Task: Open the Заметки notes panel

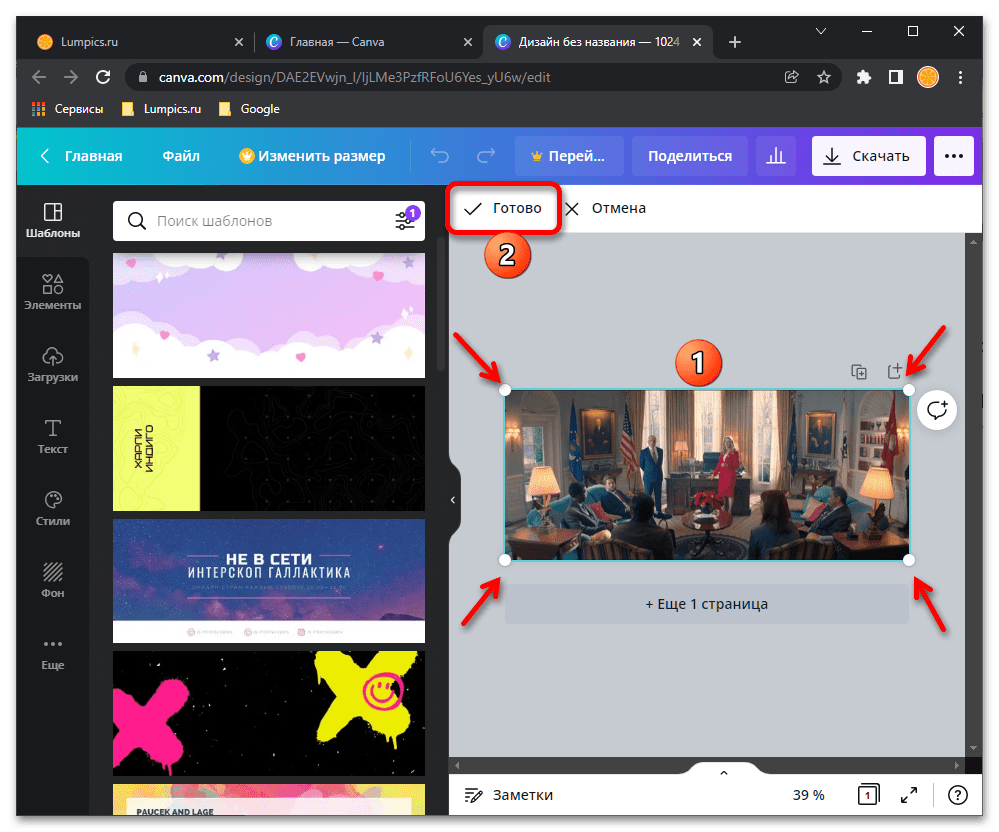Action: click(x=509, y=794)
